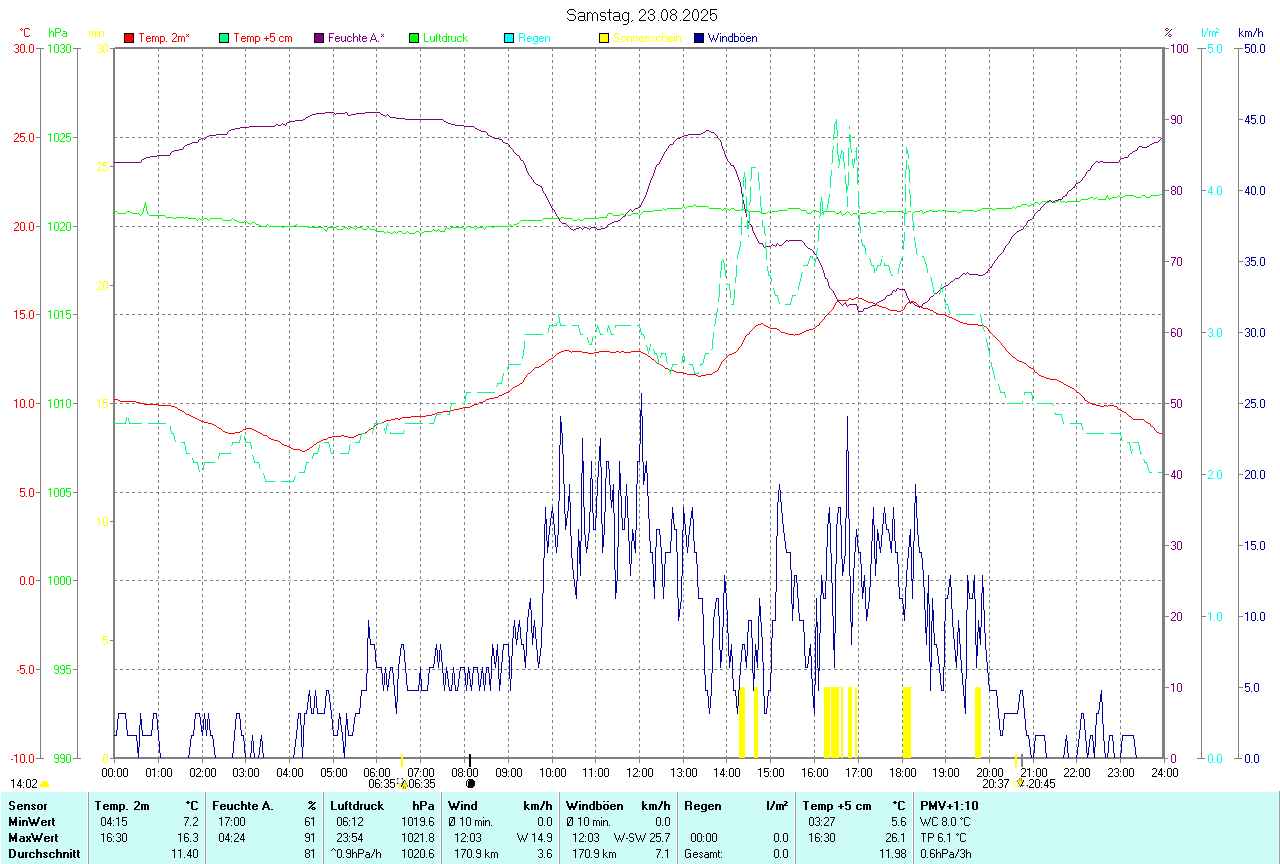Click the purple Feuchte A. legend square
Screen dimensions: 1280x864
coord(319,38)
